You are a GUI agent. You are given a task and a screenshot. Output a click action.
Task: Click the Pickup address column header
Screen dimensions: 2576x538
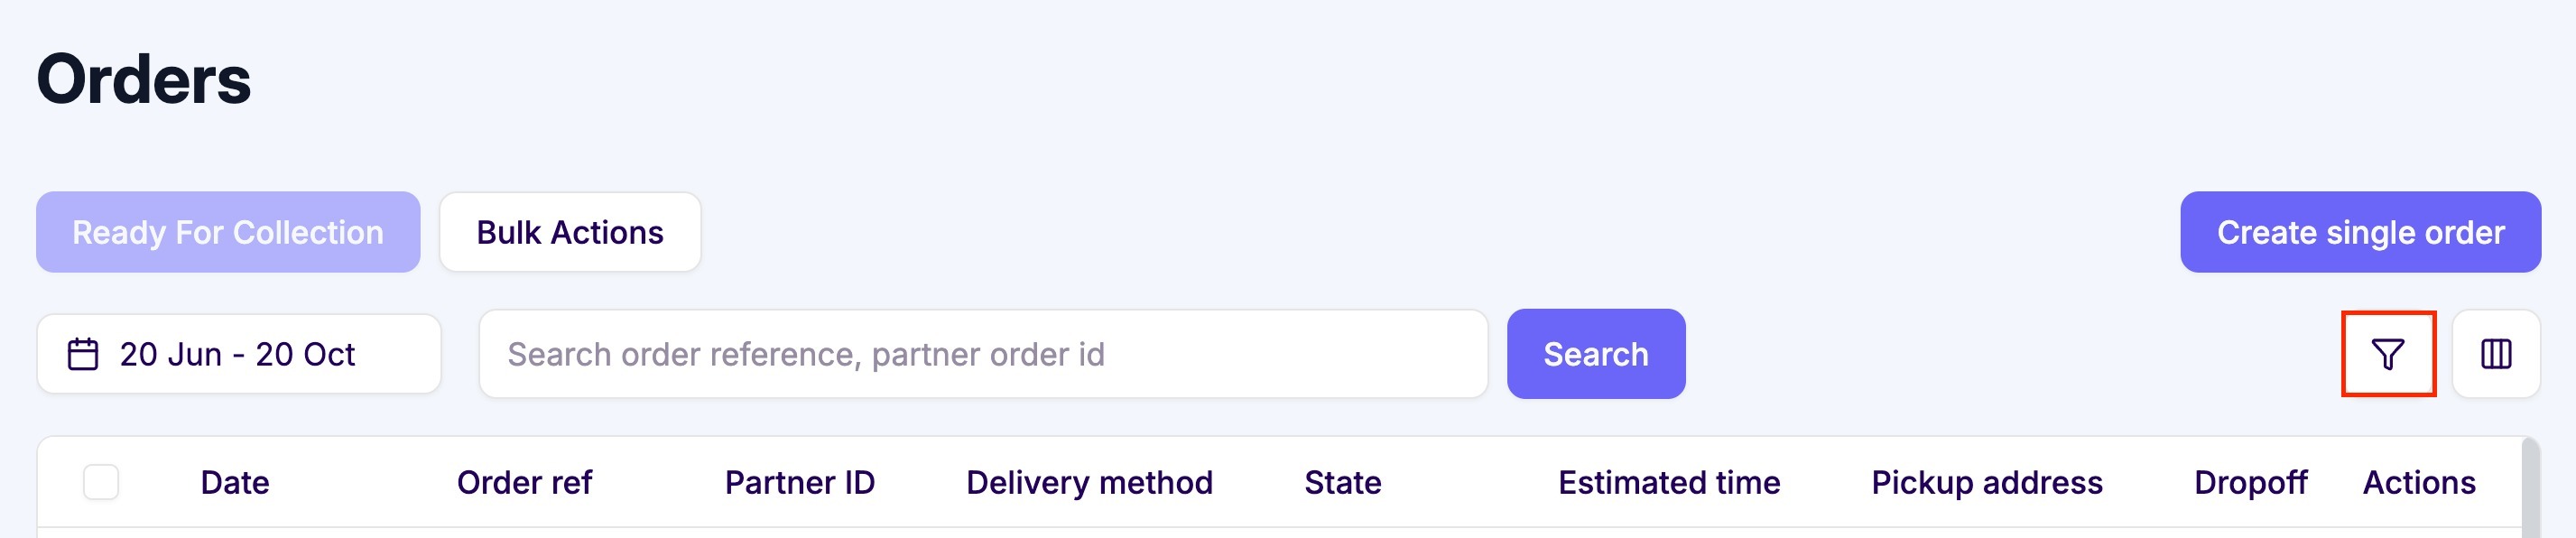[1987, 483]
